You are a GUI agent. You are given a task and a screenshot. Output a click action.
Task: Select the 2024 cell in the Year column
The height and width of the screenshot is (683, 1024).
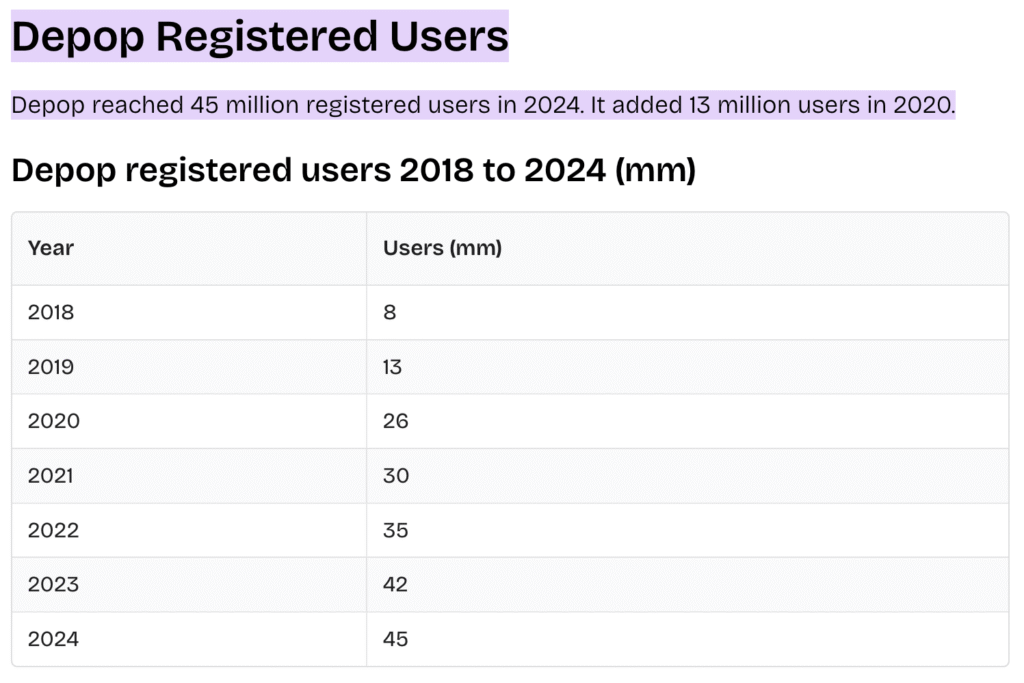tap(53, 638)
